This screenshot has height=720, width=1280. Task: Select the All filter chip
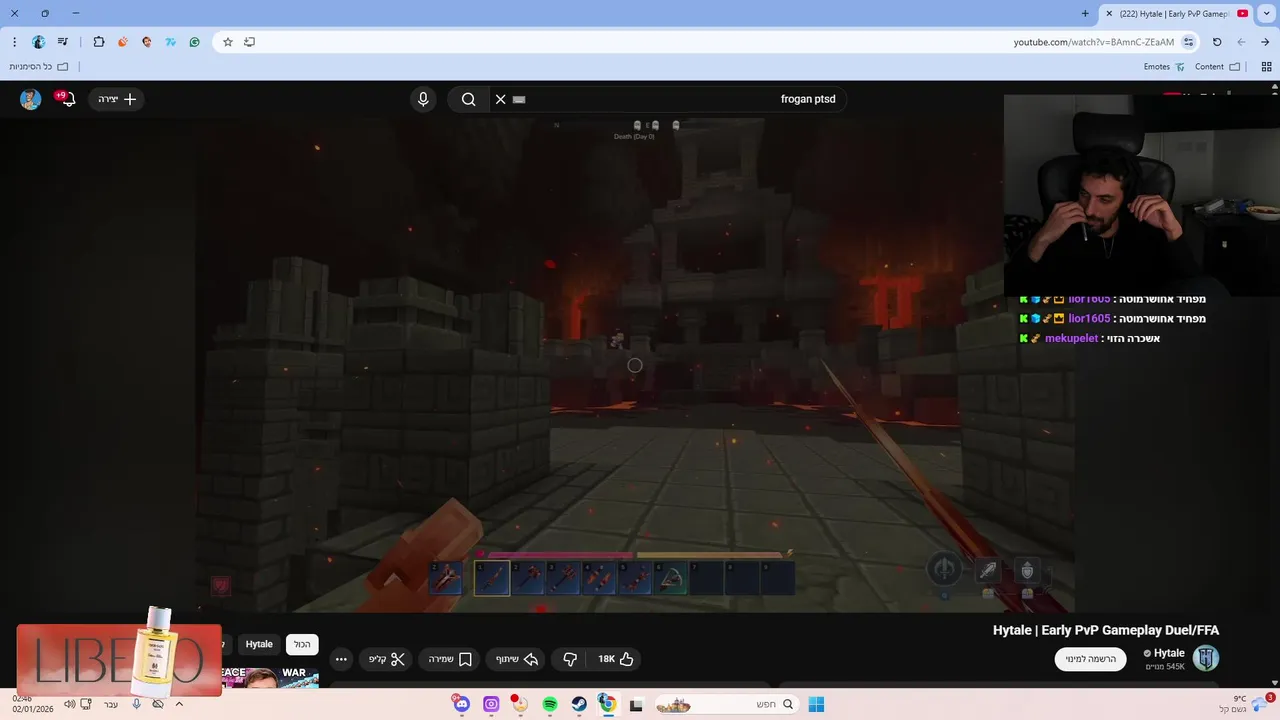point(302,644)
